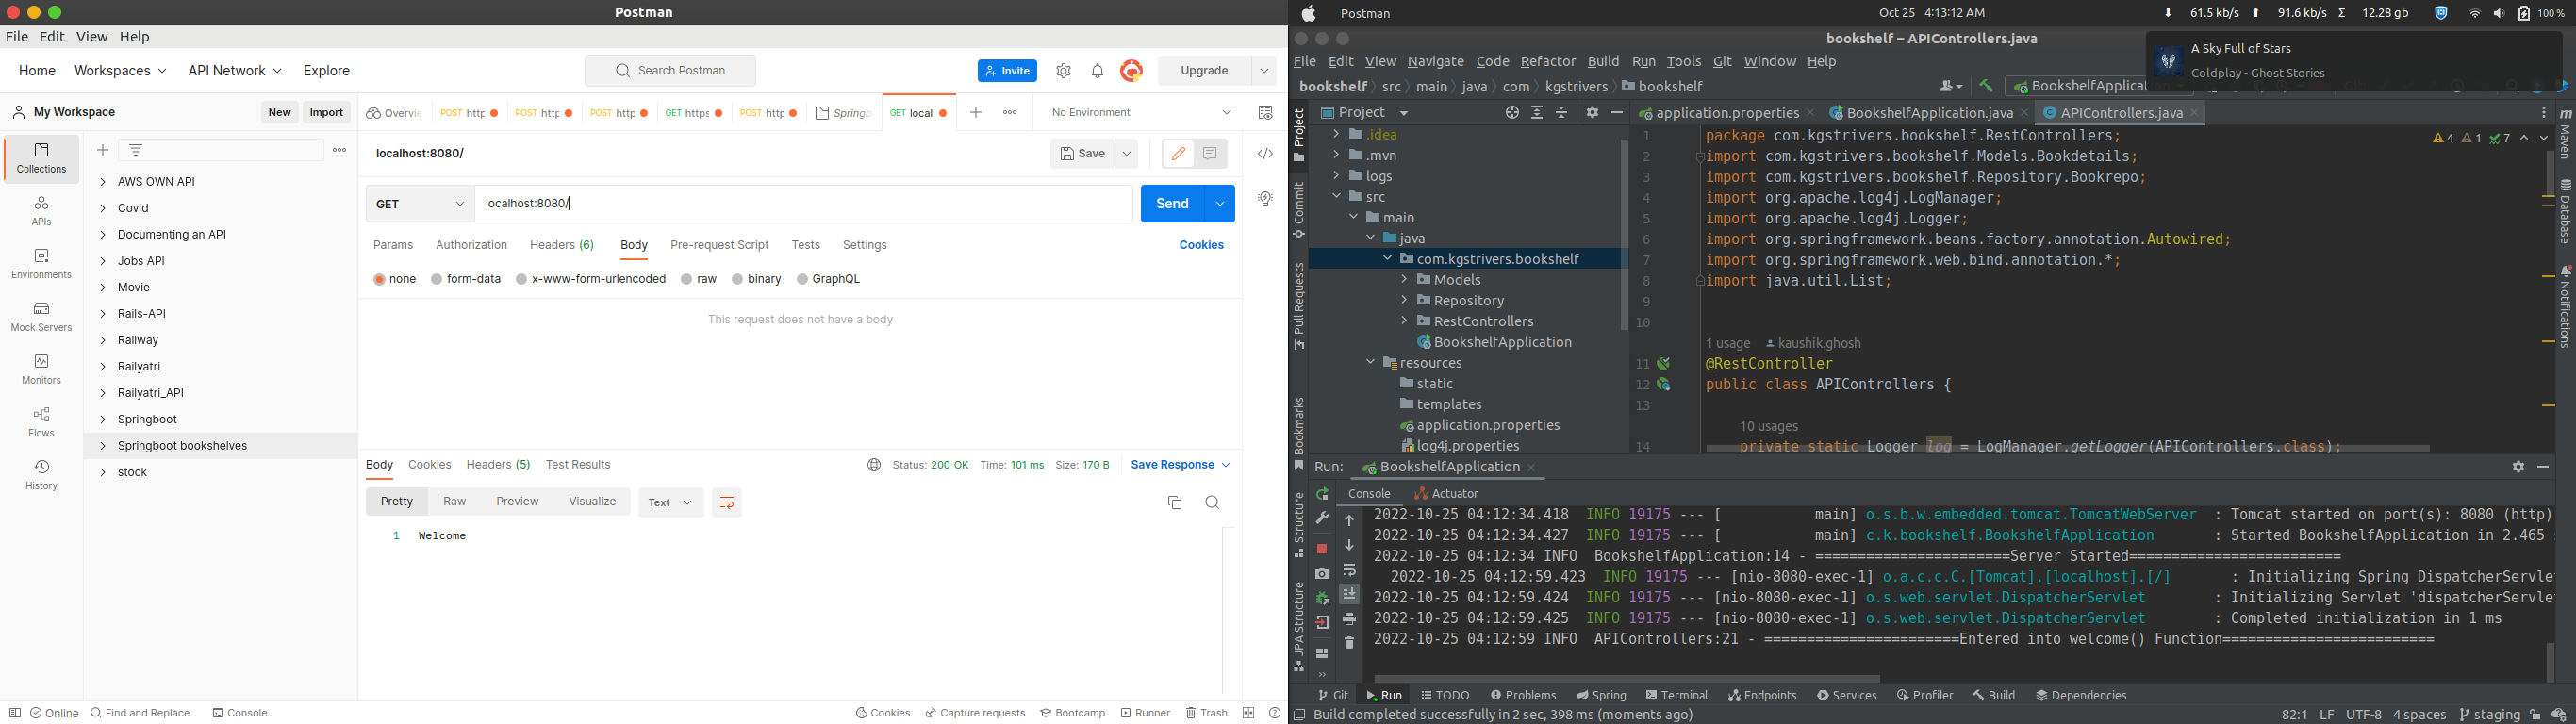Click the blue Send button
The image size is (2576, 724).
coord(1172,204)
